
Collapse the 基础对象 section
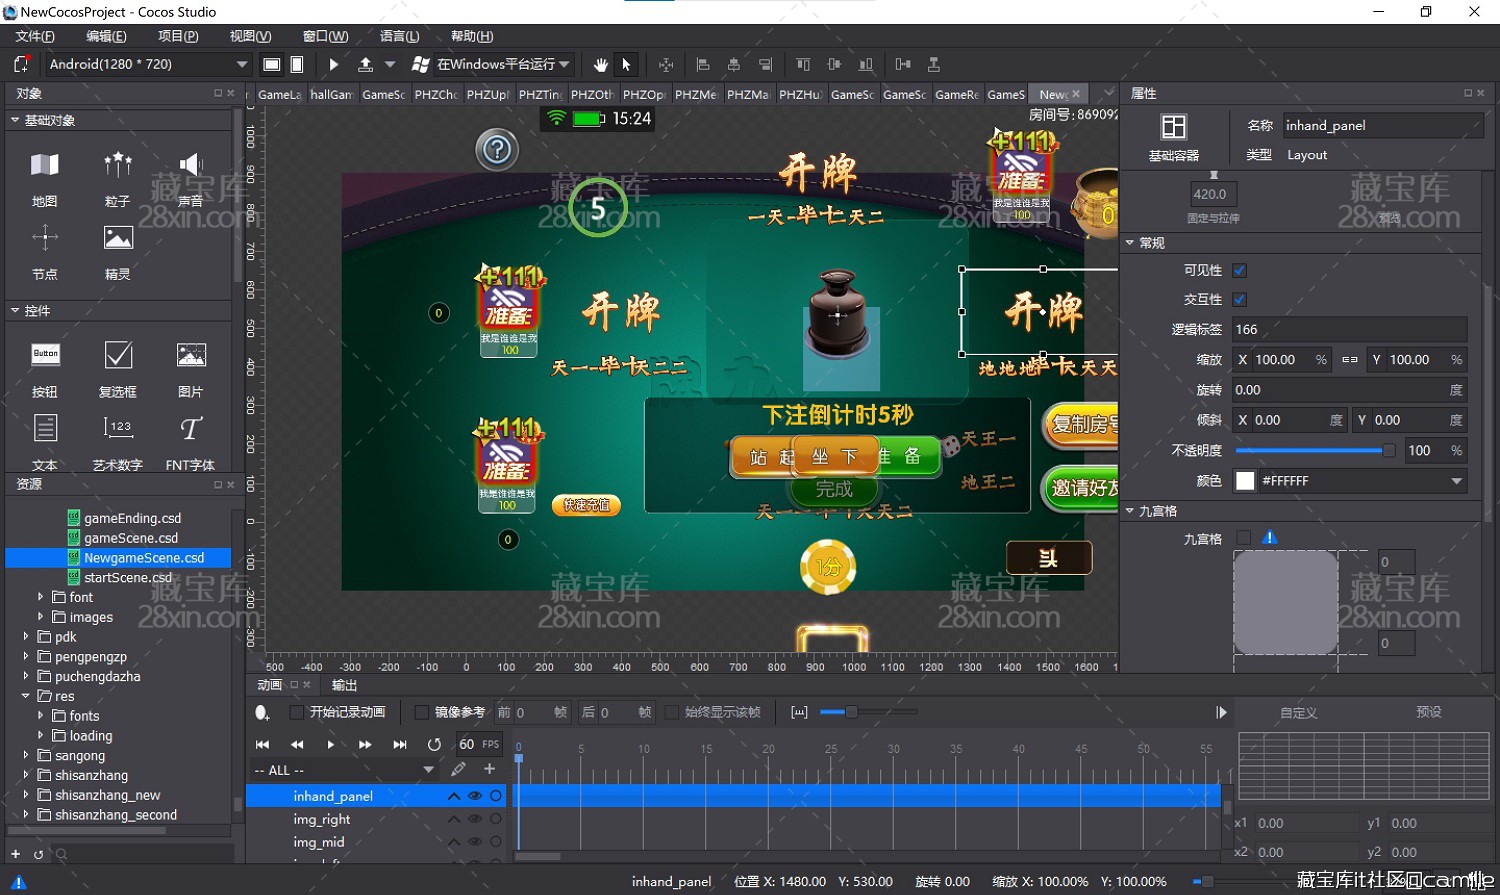[x=15, y=120]
